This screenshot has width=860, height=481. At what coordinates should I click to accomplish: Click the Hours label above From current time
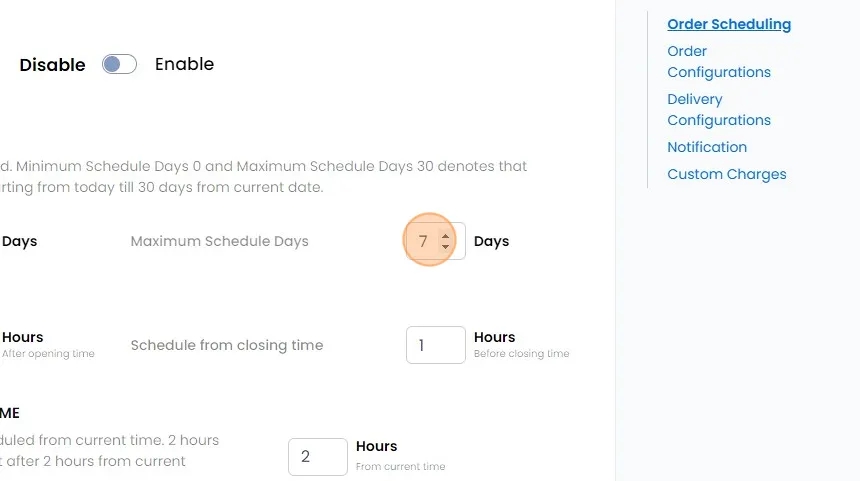tap(376, 446)
